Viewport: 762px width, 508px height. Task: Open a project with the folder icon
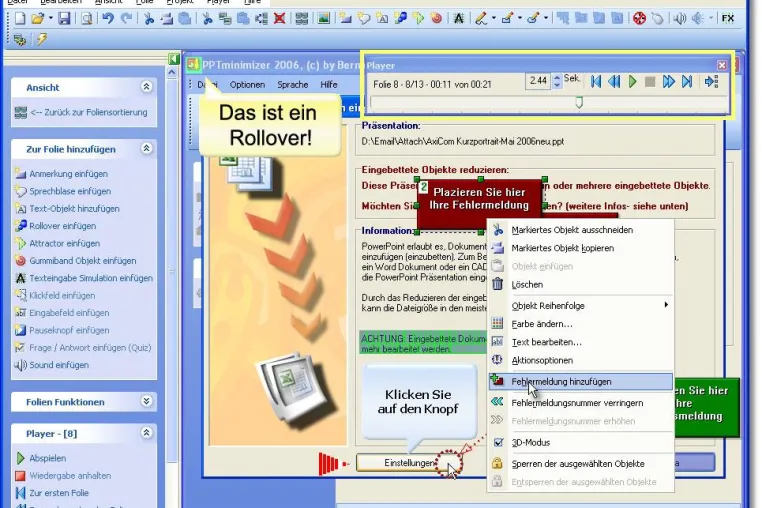tap(37, 18)
